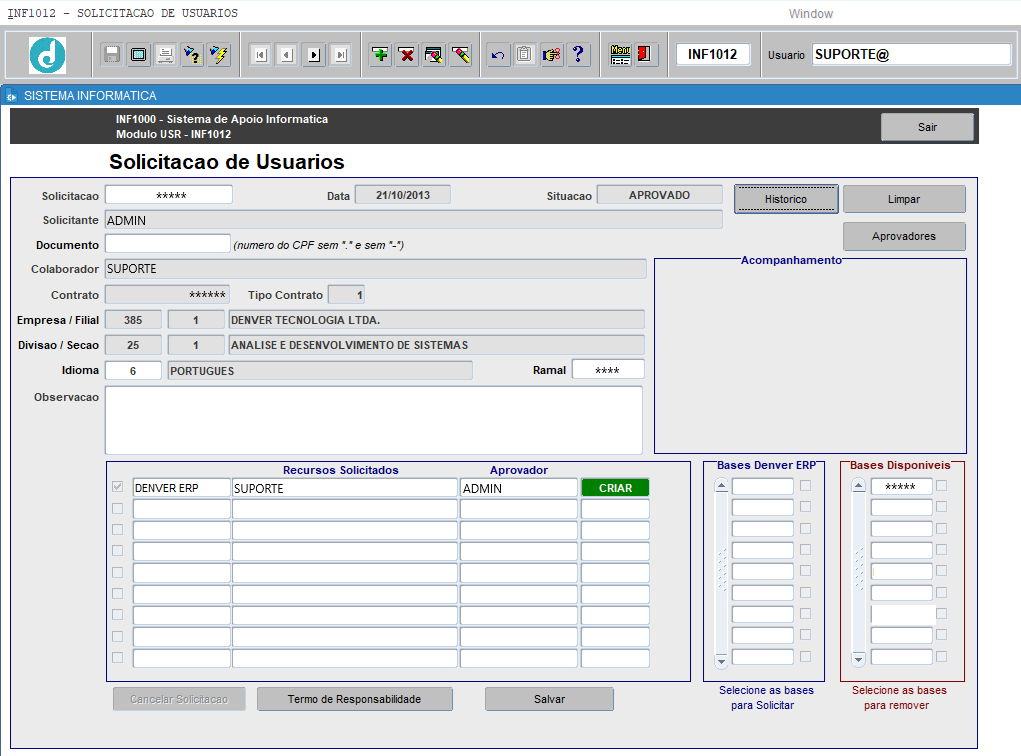Open Termo de Responsabilidade
This screenshot has height=756, width=1021.
tap(354, 699)
